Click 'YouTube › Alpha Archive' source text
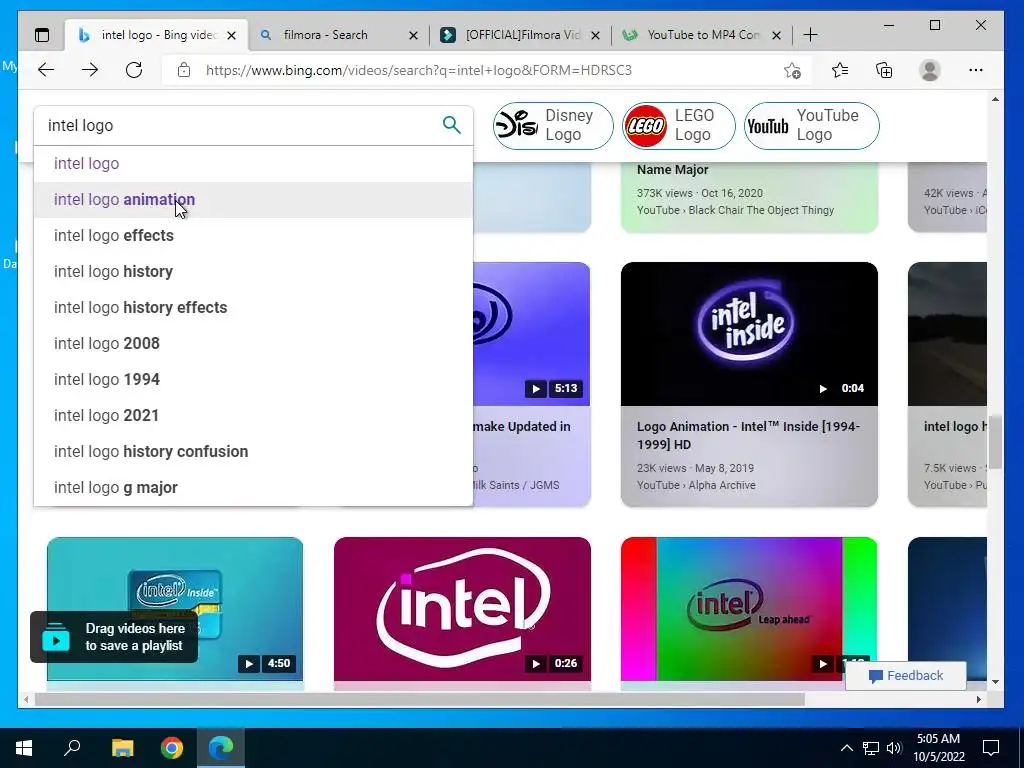Viewport: 1024px width, 768px height. point(696,485)
